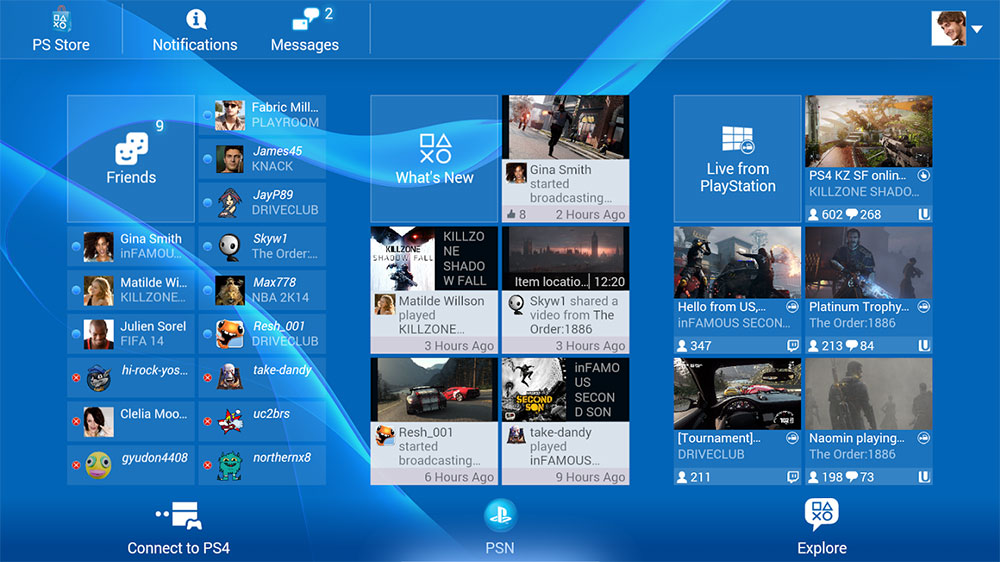Image resolution: width=1000 pixels, height=562 pixels.
Task: Select offline friend Clelia Moo...
Action: pos(131,422)
